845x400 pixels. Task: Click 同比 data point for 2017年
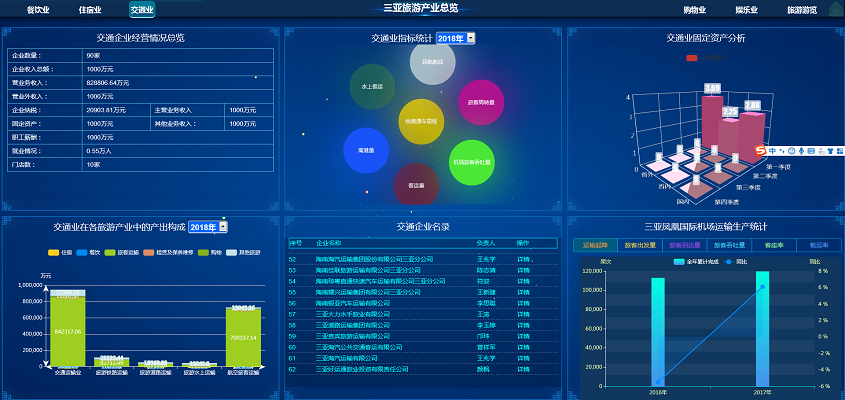pos(762,286)
